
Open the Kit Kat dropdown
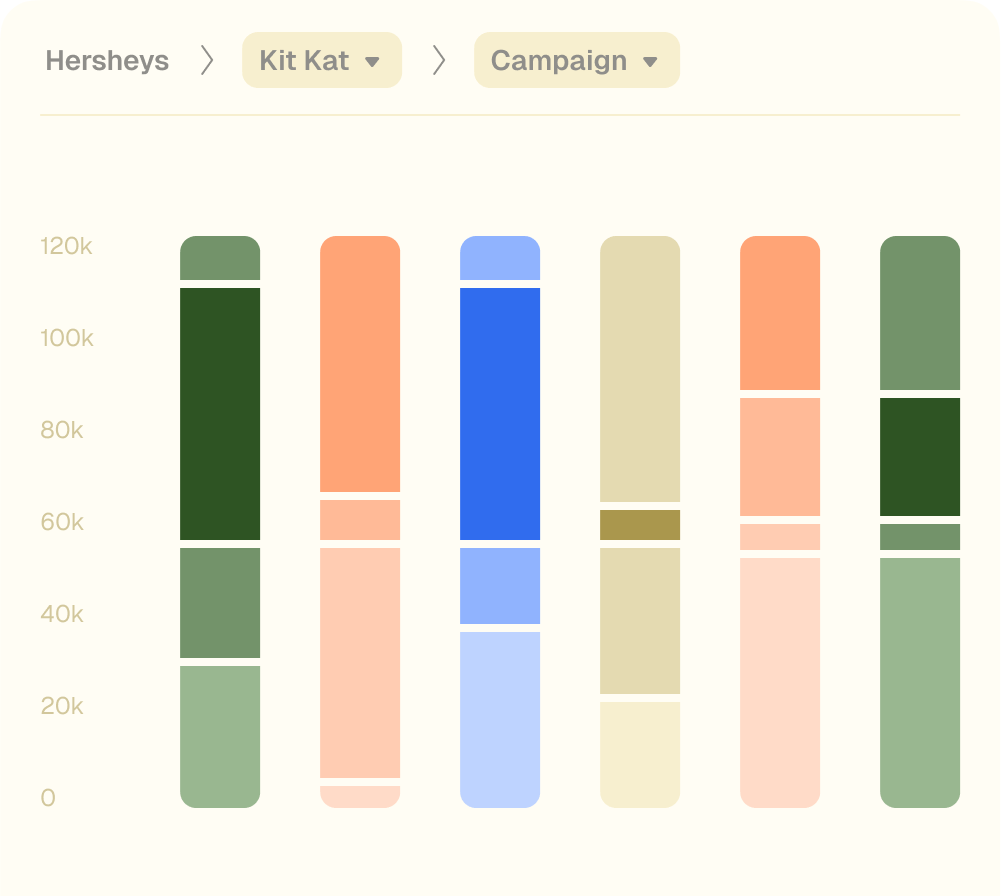pos(321,60)
